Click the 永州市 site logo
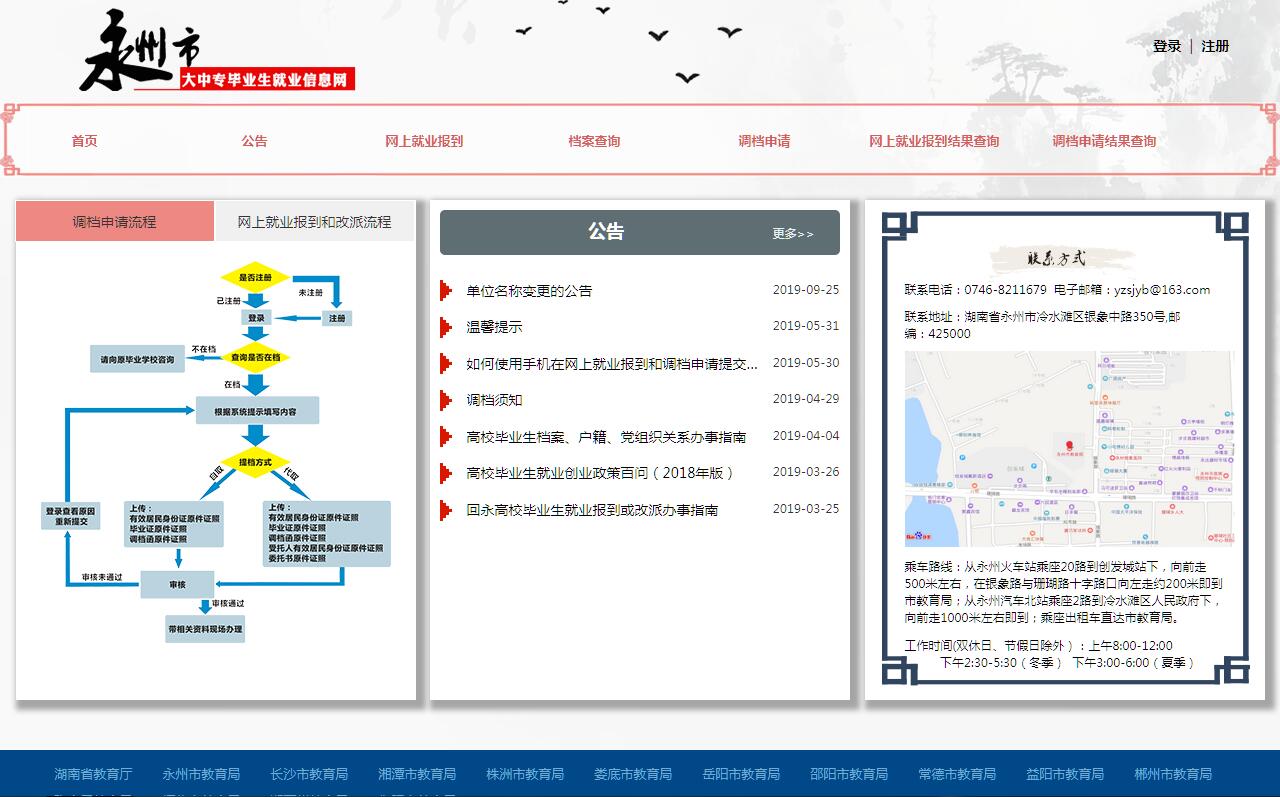1280x797 pixels. point(217,53)
